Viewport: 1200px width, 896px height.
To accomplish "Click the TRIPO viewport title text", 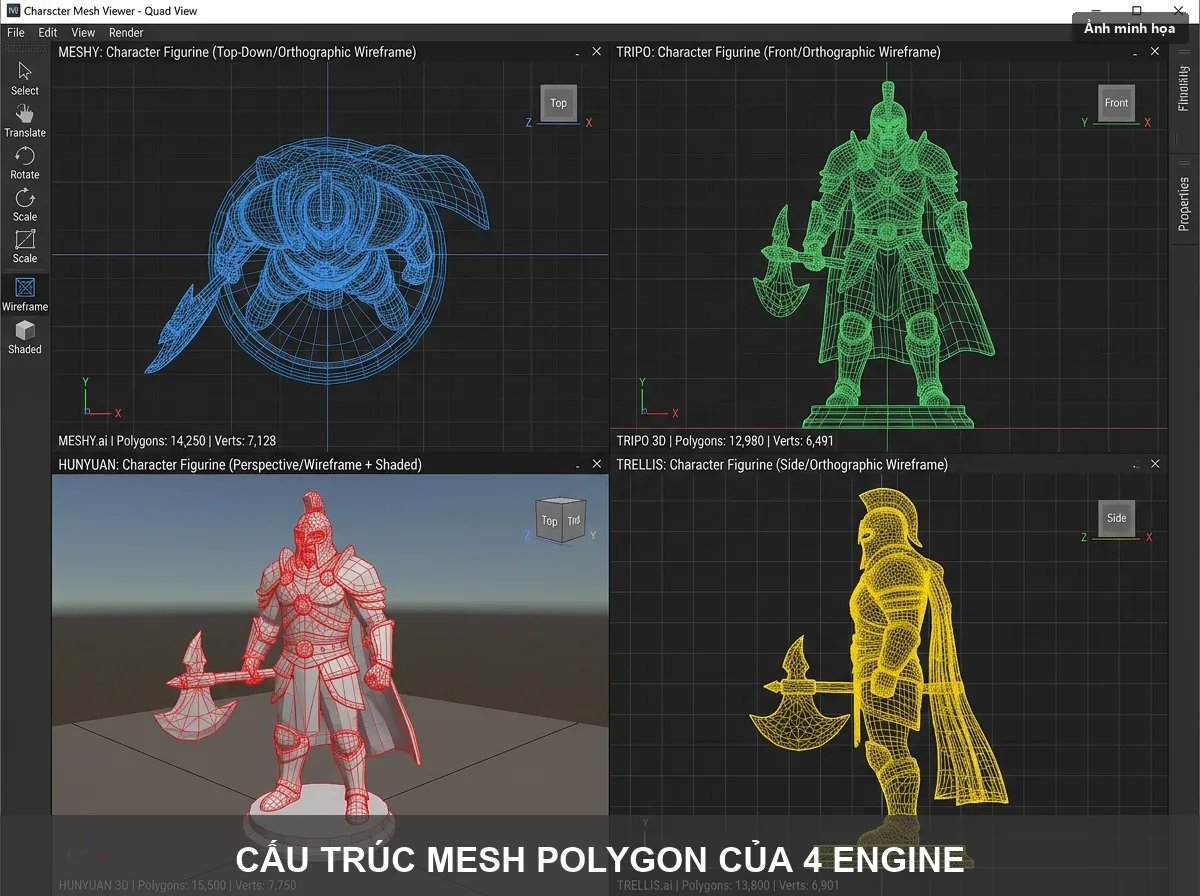I will click(778, 52).
